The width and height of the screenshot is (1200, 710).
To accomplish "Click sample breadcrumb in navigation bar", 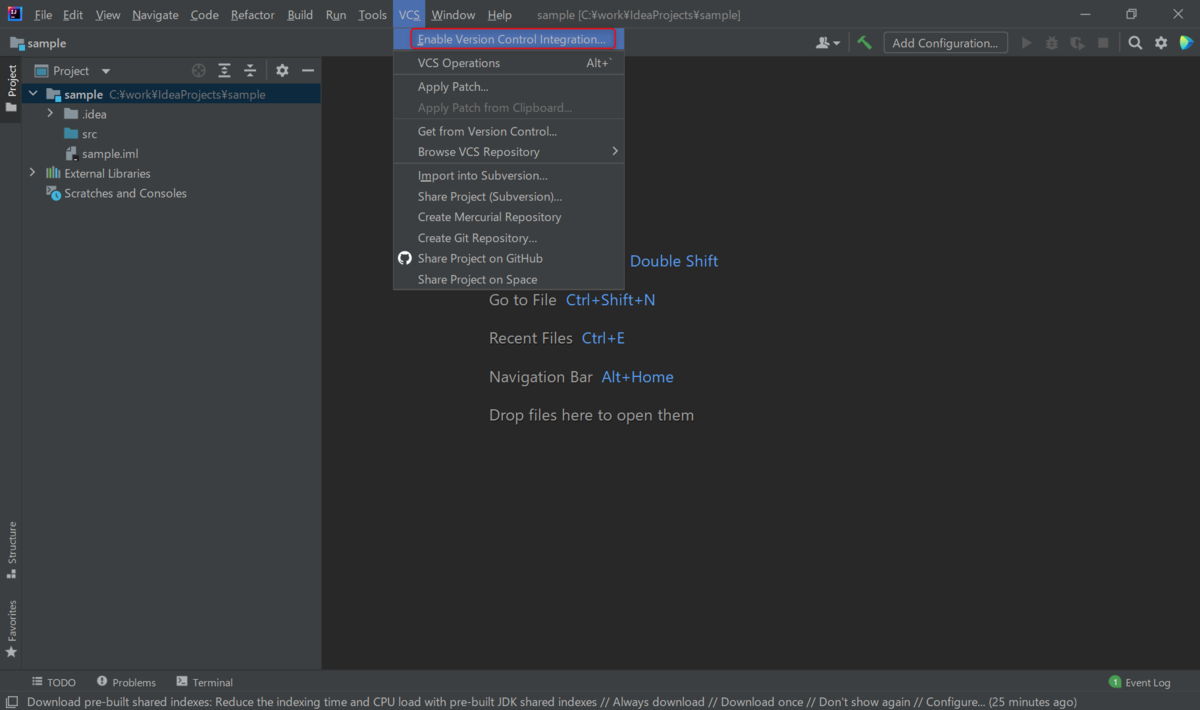I will 38,43.
